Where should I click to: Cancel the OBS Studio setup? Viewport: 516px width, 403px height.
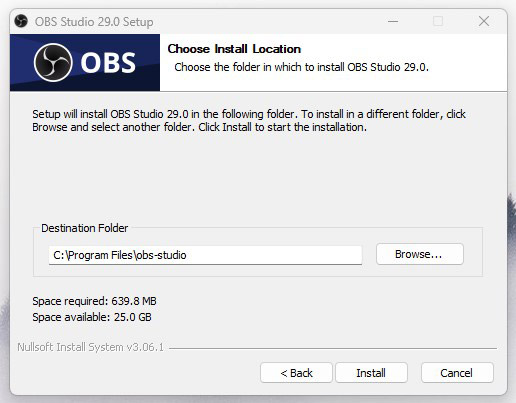(x=457, y=373)
